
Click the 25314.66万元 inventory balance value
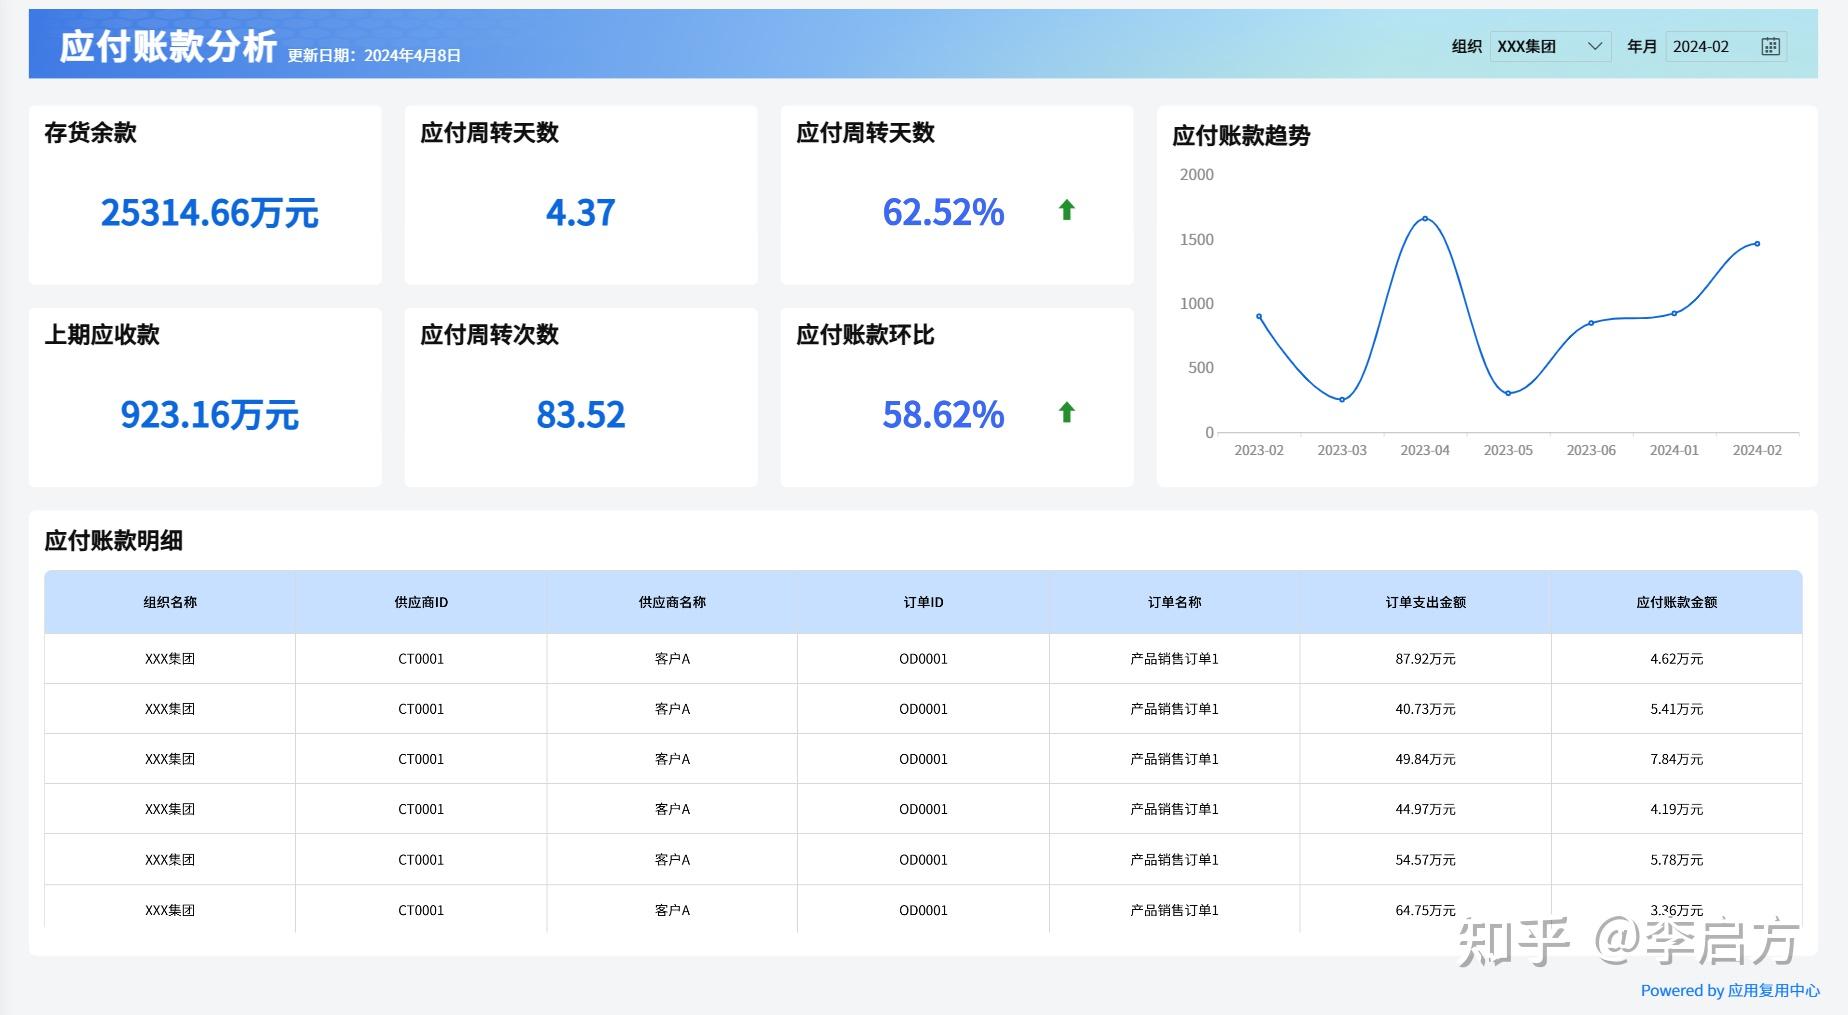pos(209,212)
